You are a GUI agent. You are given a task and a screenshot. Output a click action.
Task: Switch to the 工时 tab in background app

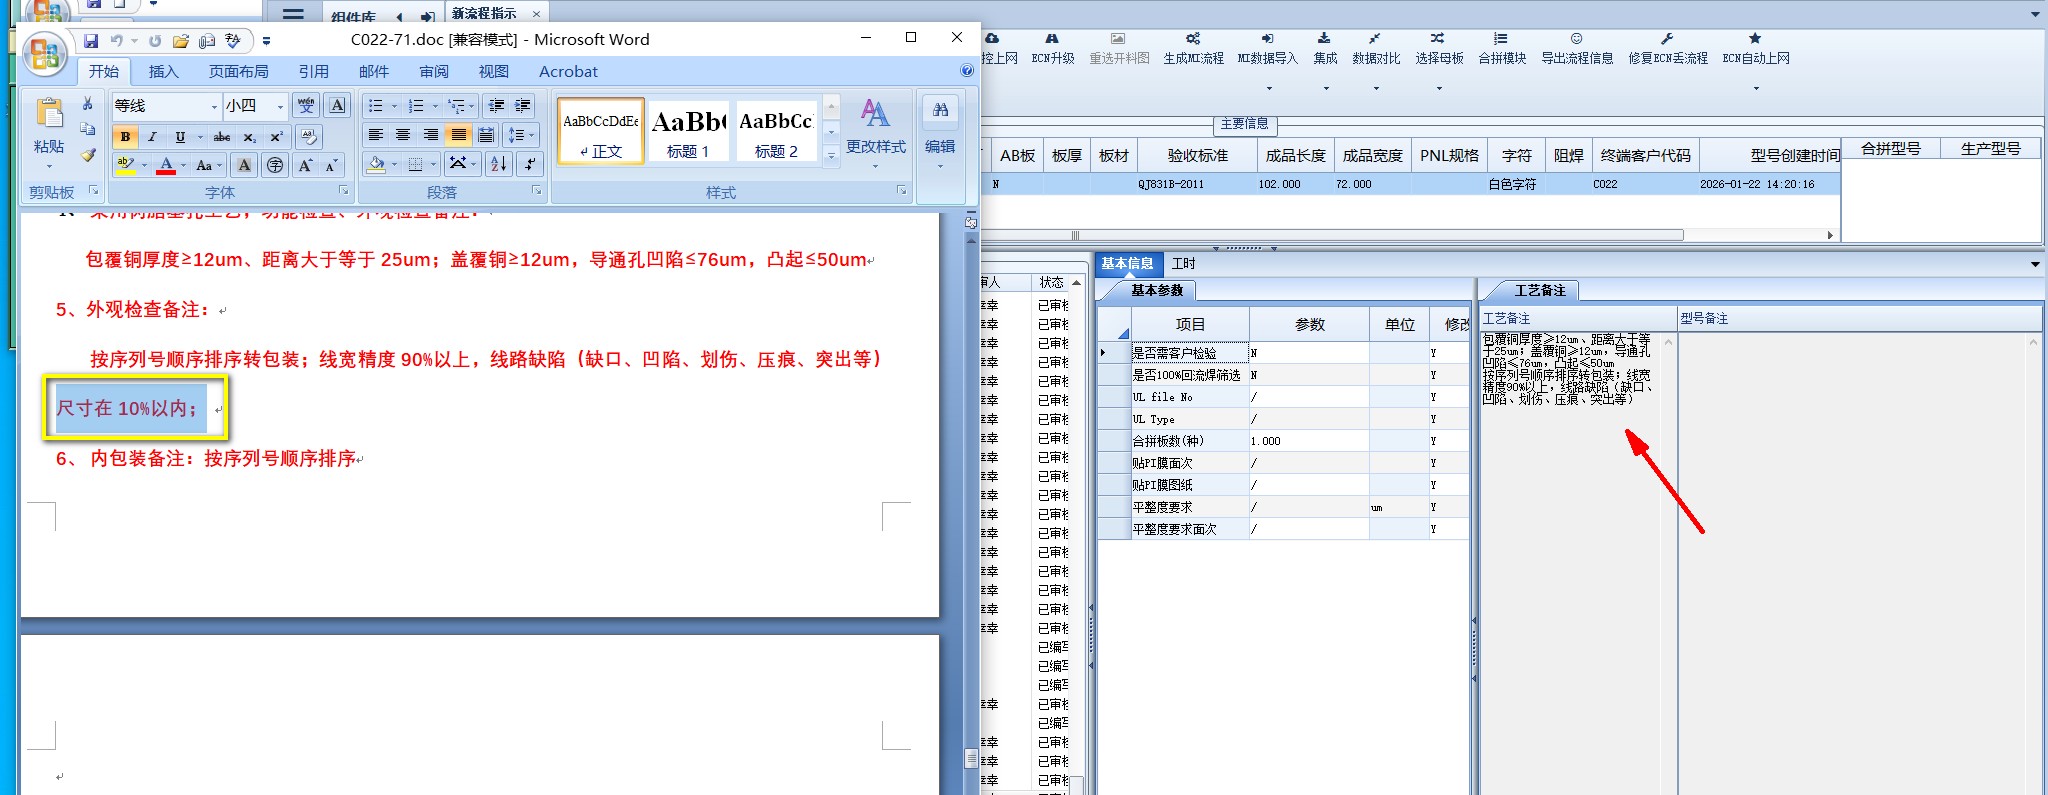tap(1183, 264)
